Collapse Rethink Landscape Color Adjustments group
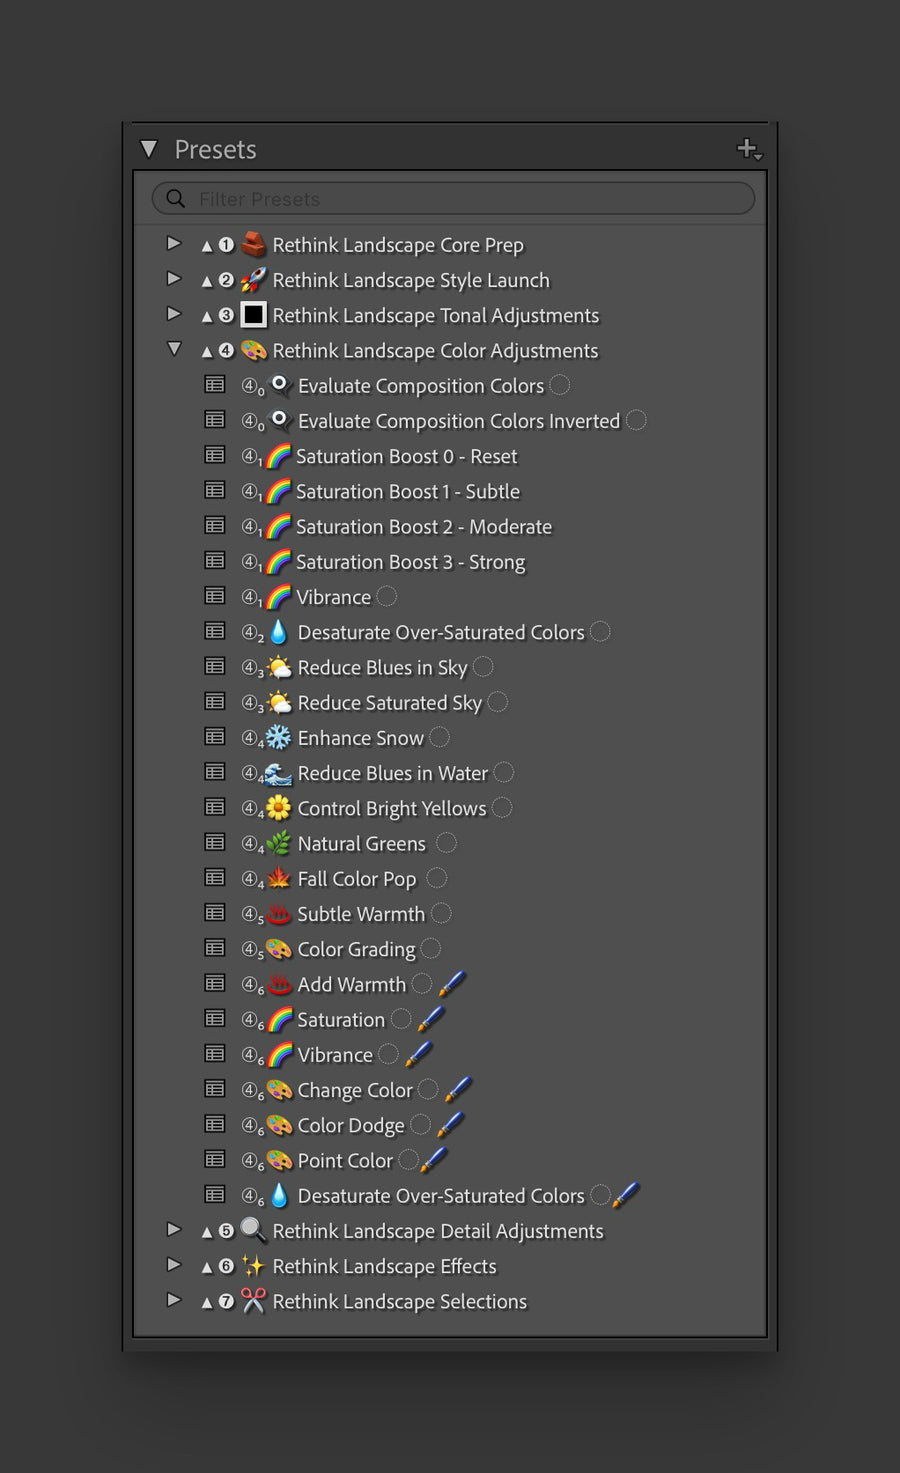Image resolution: width=900 pixels, height=1473 pixels. point(174,349)
